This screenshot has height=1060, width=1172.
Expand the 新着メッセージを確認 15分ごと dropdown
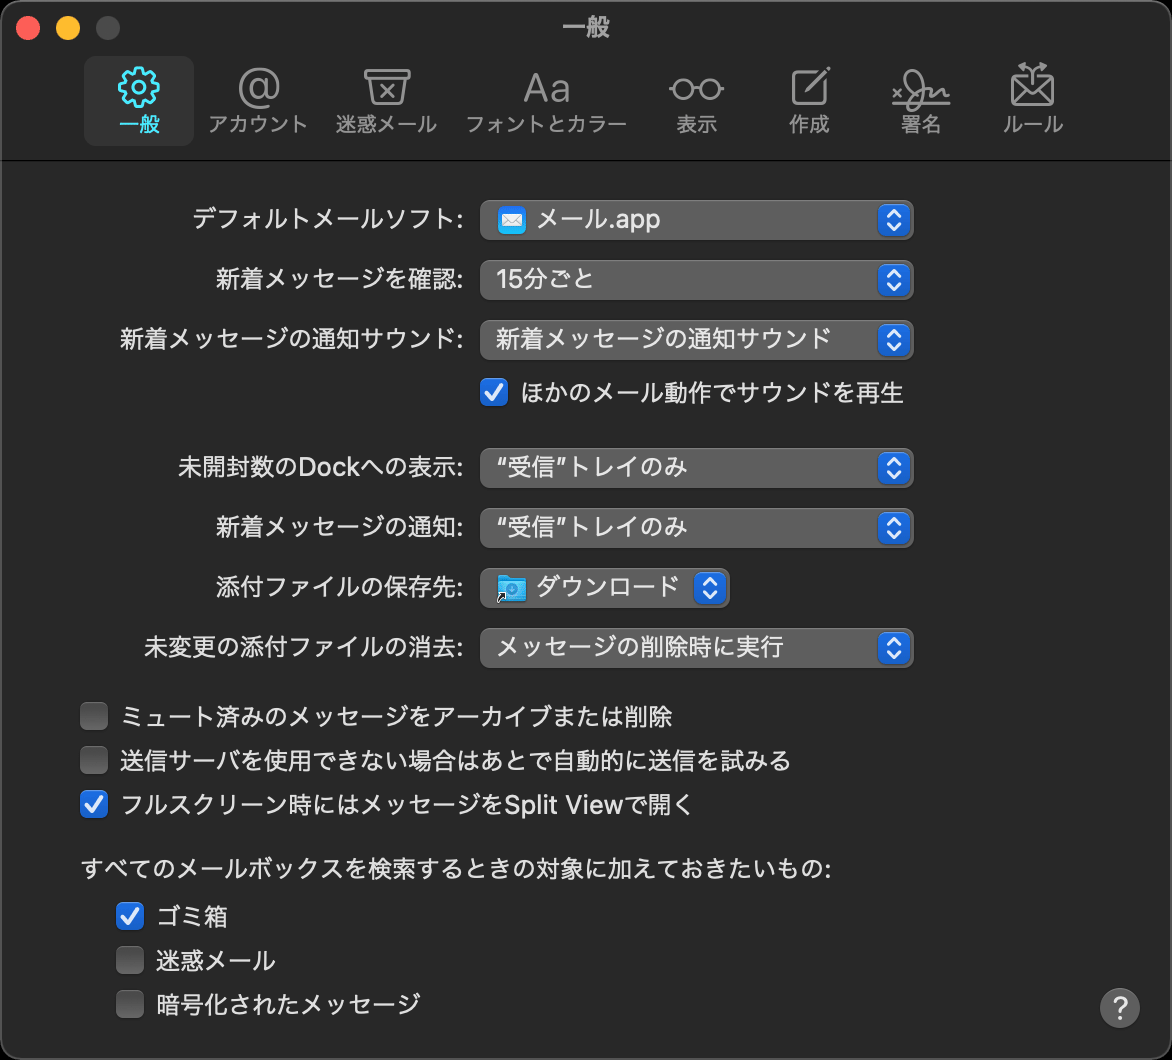(x=696, y=280)
